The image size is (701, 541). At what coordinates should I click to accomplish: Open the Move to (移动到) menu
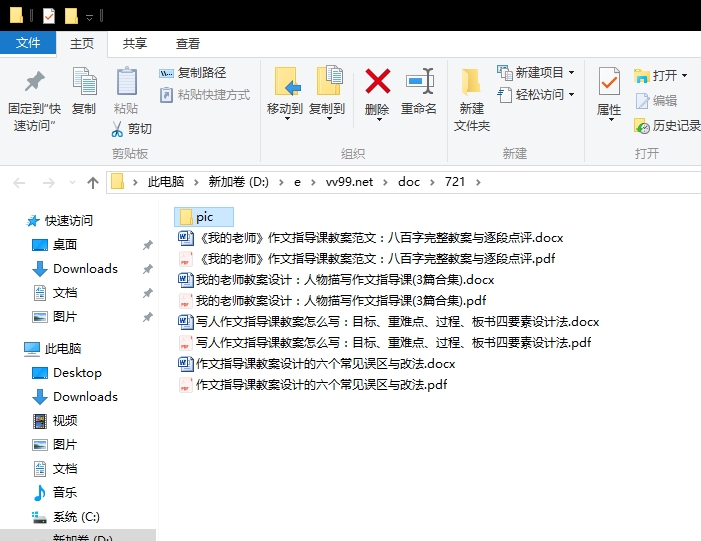point(285,95)
